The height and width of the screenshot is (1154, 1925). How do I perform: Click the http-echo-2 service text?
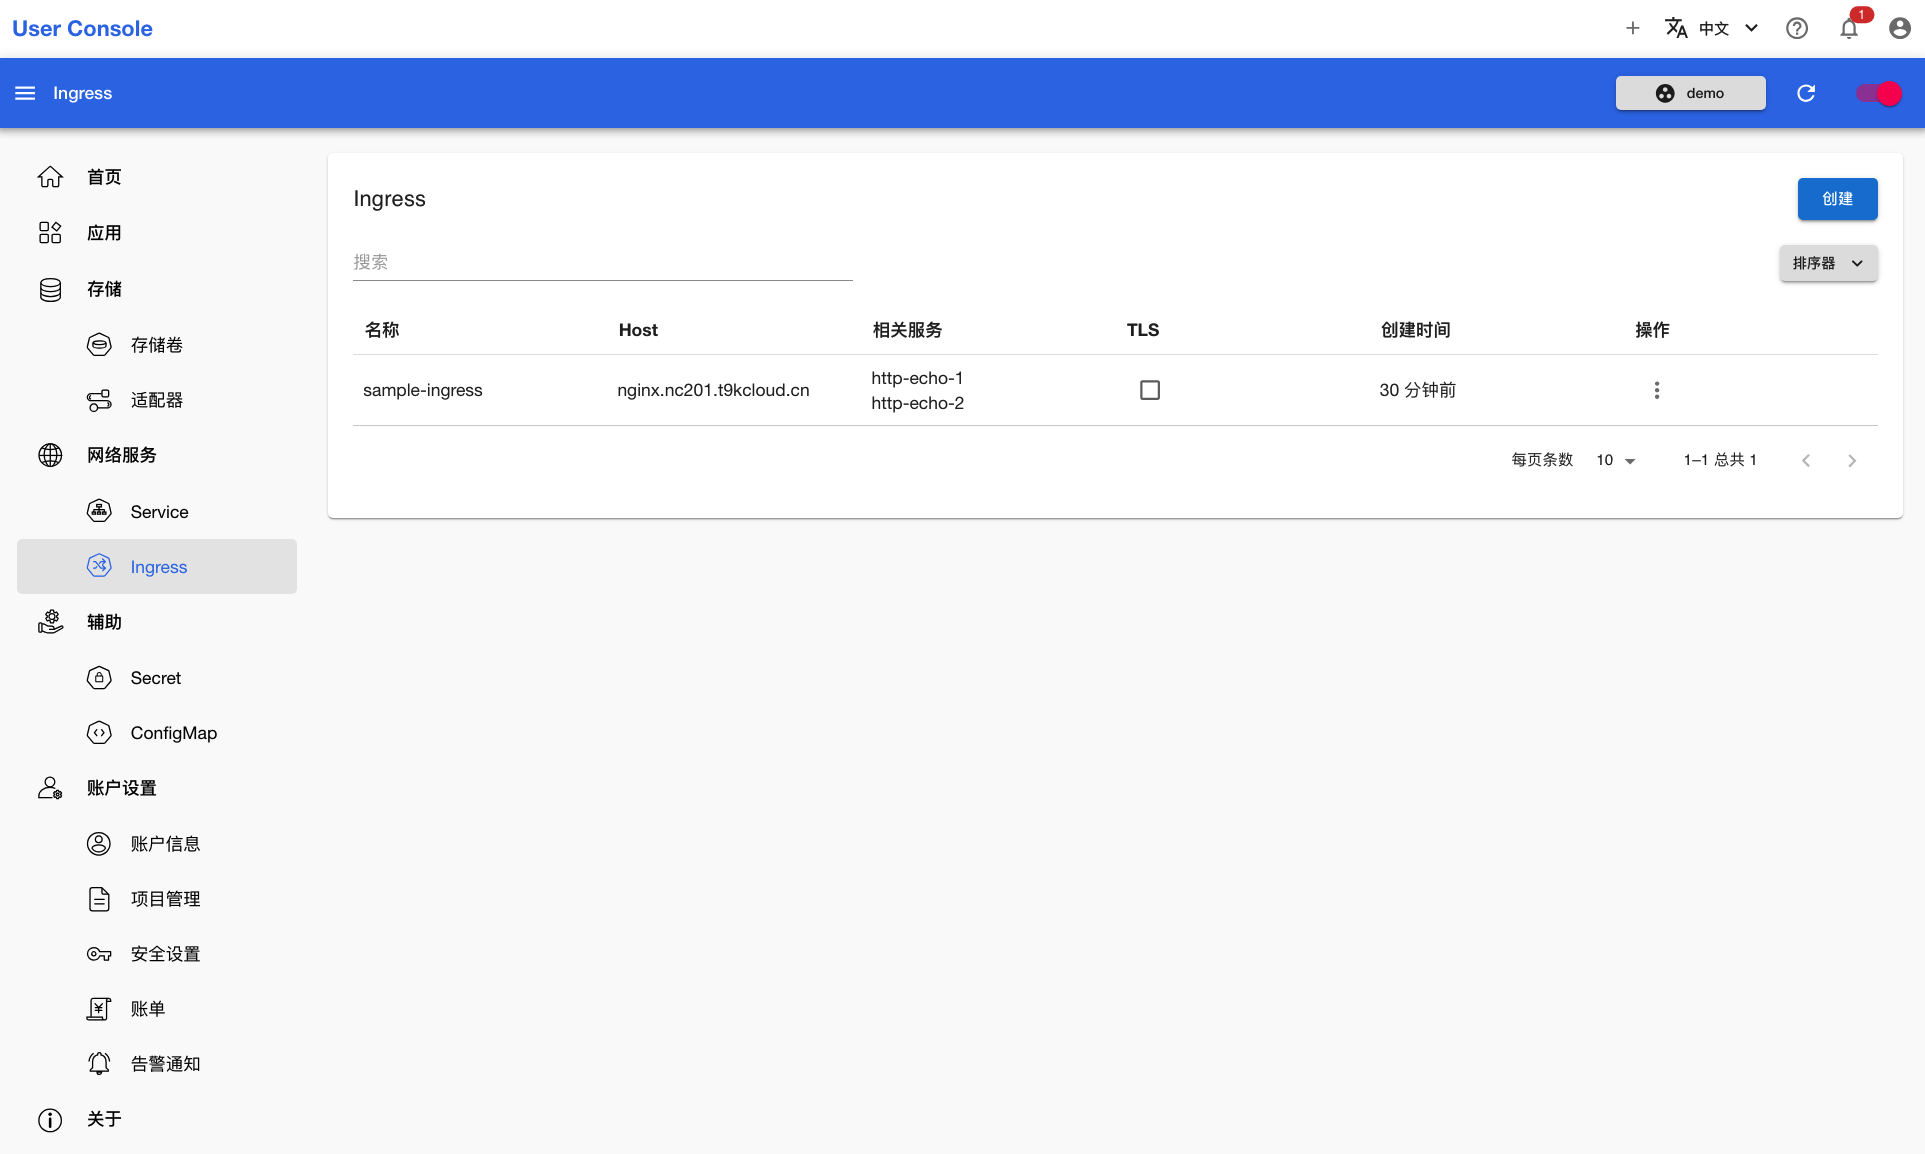917,403
